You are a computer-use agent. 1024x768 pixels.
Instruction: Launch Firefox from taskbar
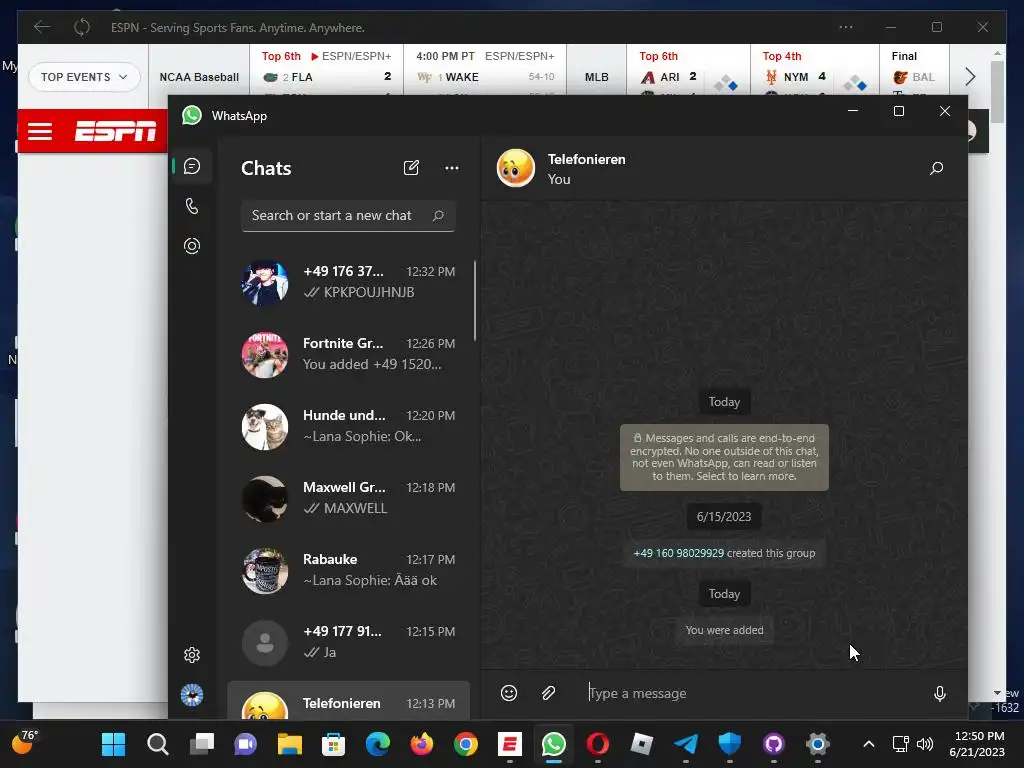422,744
